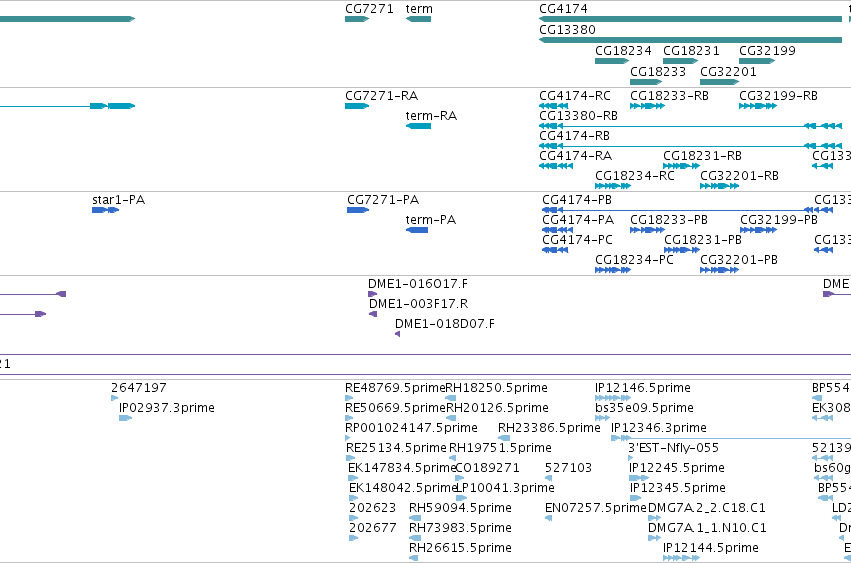This screenshot has height=563, width=851.
Task: Select the CG32201-PB protein label
Action: (739, 261)
